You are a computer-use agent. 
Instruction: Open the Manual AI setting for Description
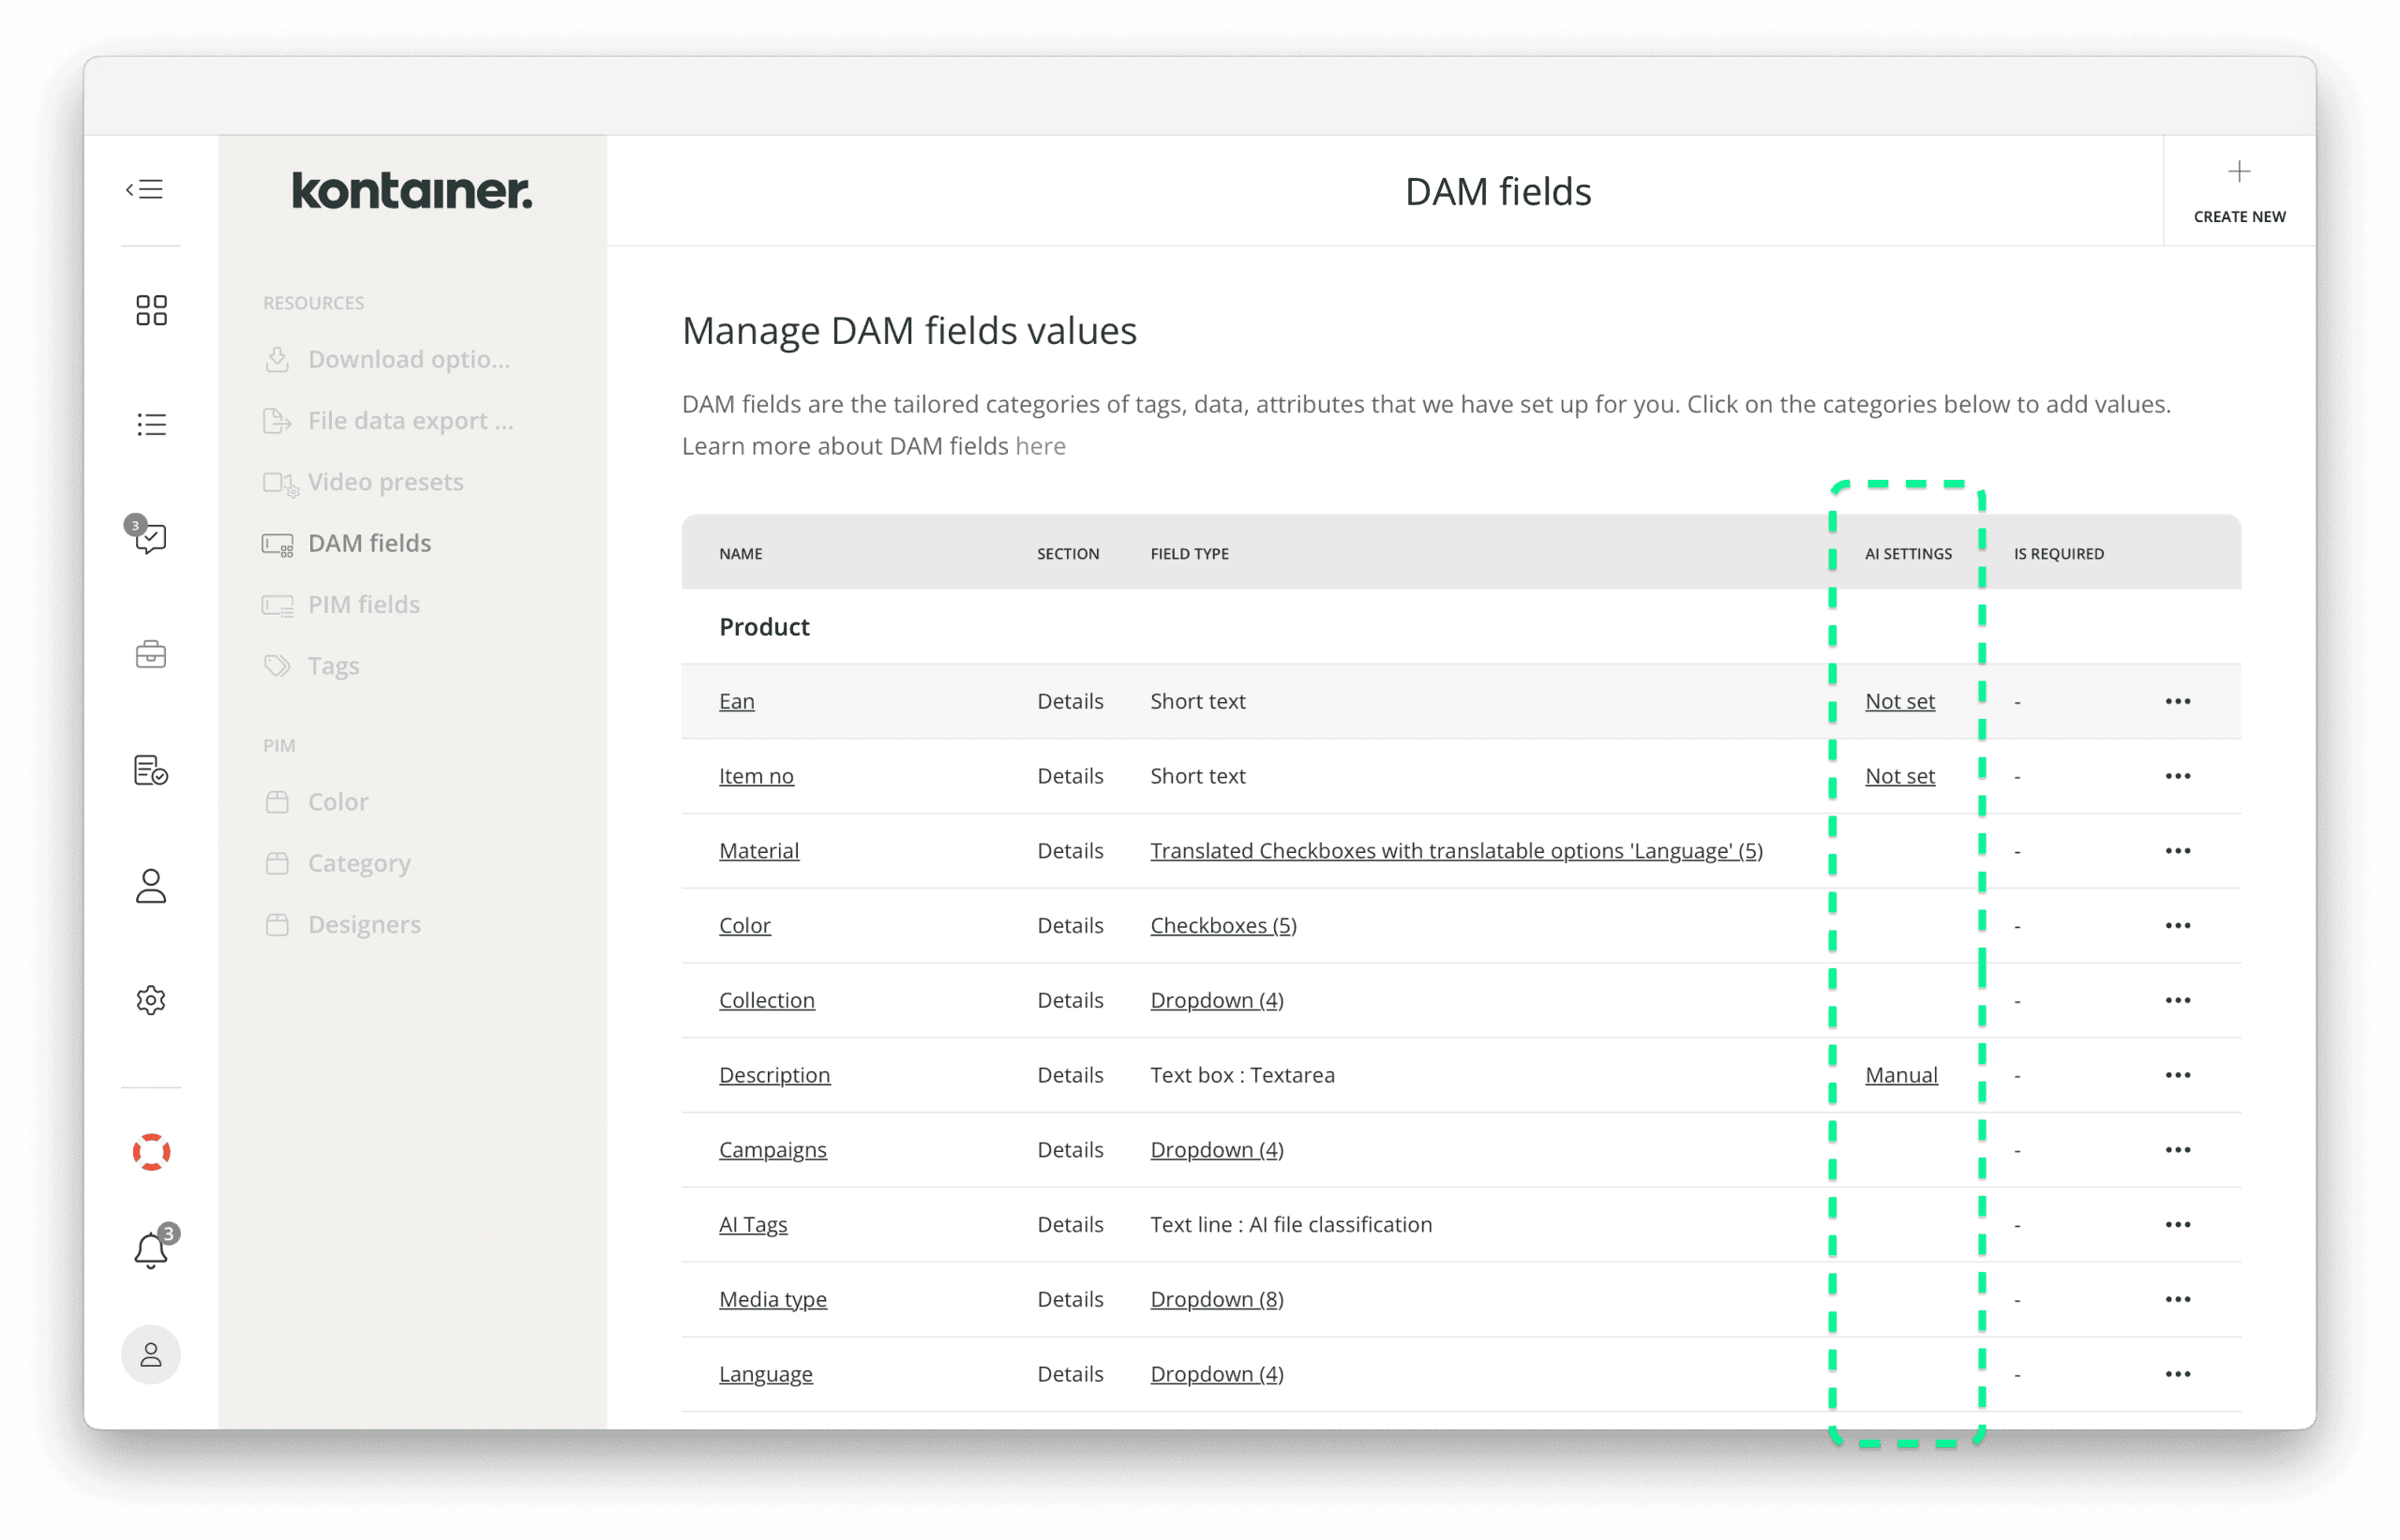[x=1900, y=1075]
